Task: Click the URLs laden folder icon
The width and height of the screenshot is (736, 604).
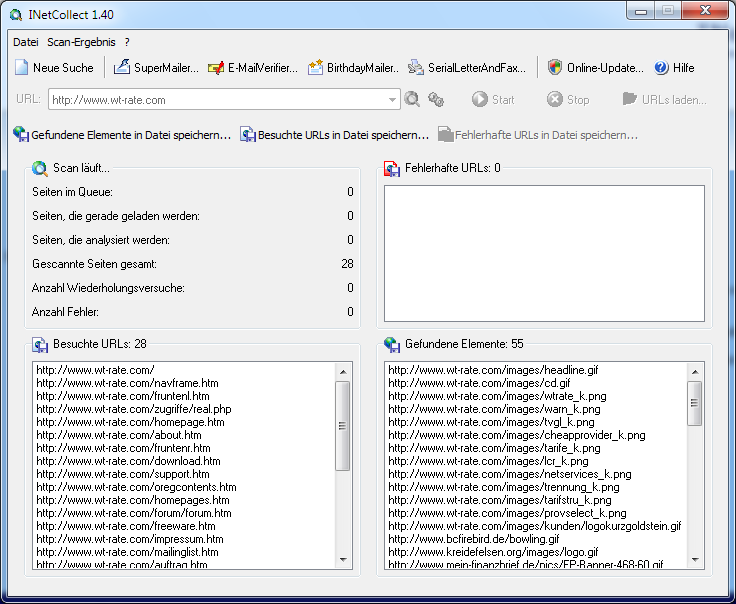Action: pos(630,99)
